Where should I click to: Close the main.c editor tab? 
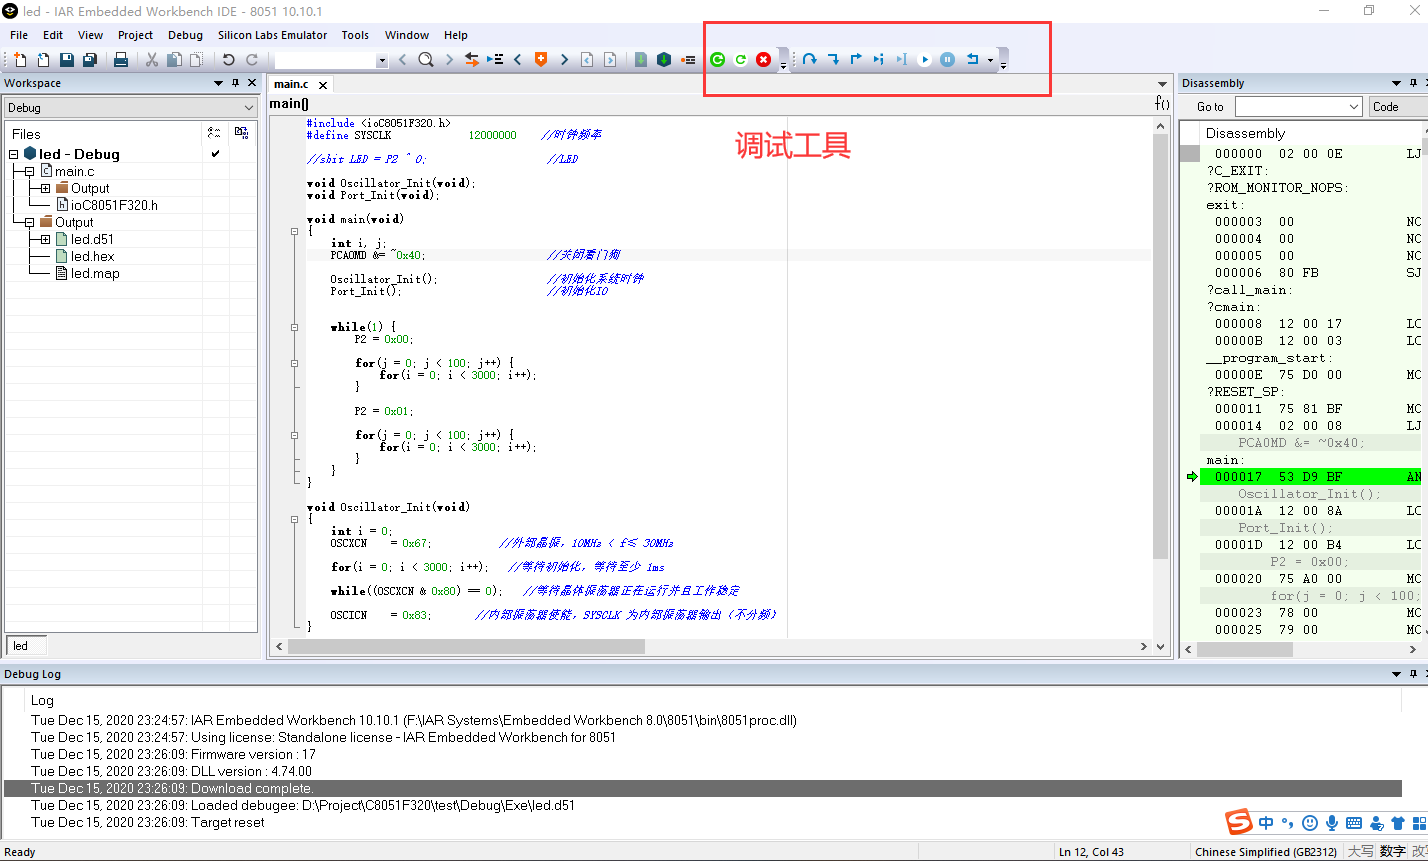[323, 85]
